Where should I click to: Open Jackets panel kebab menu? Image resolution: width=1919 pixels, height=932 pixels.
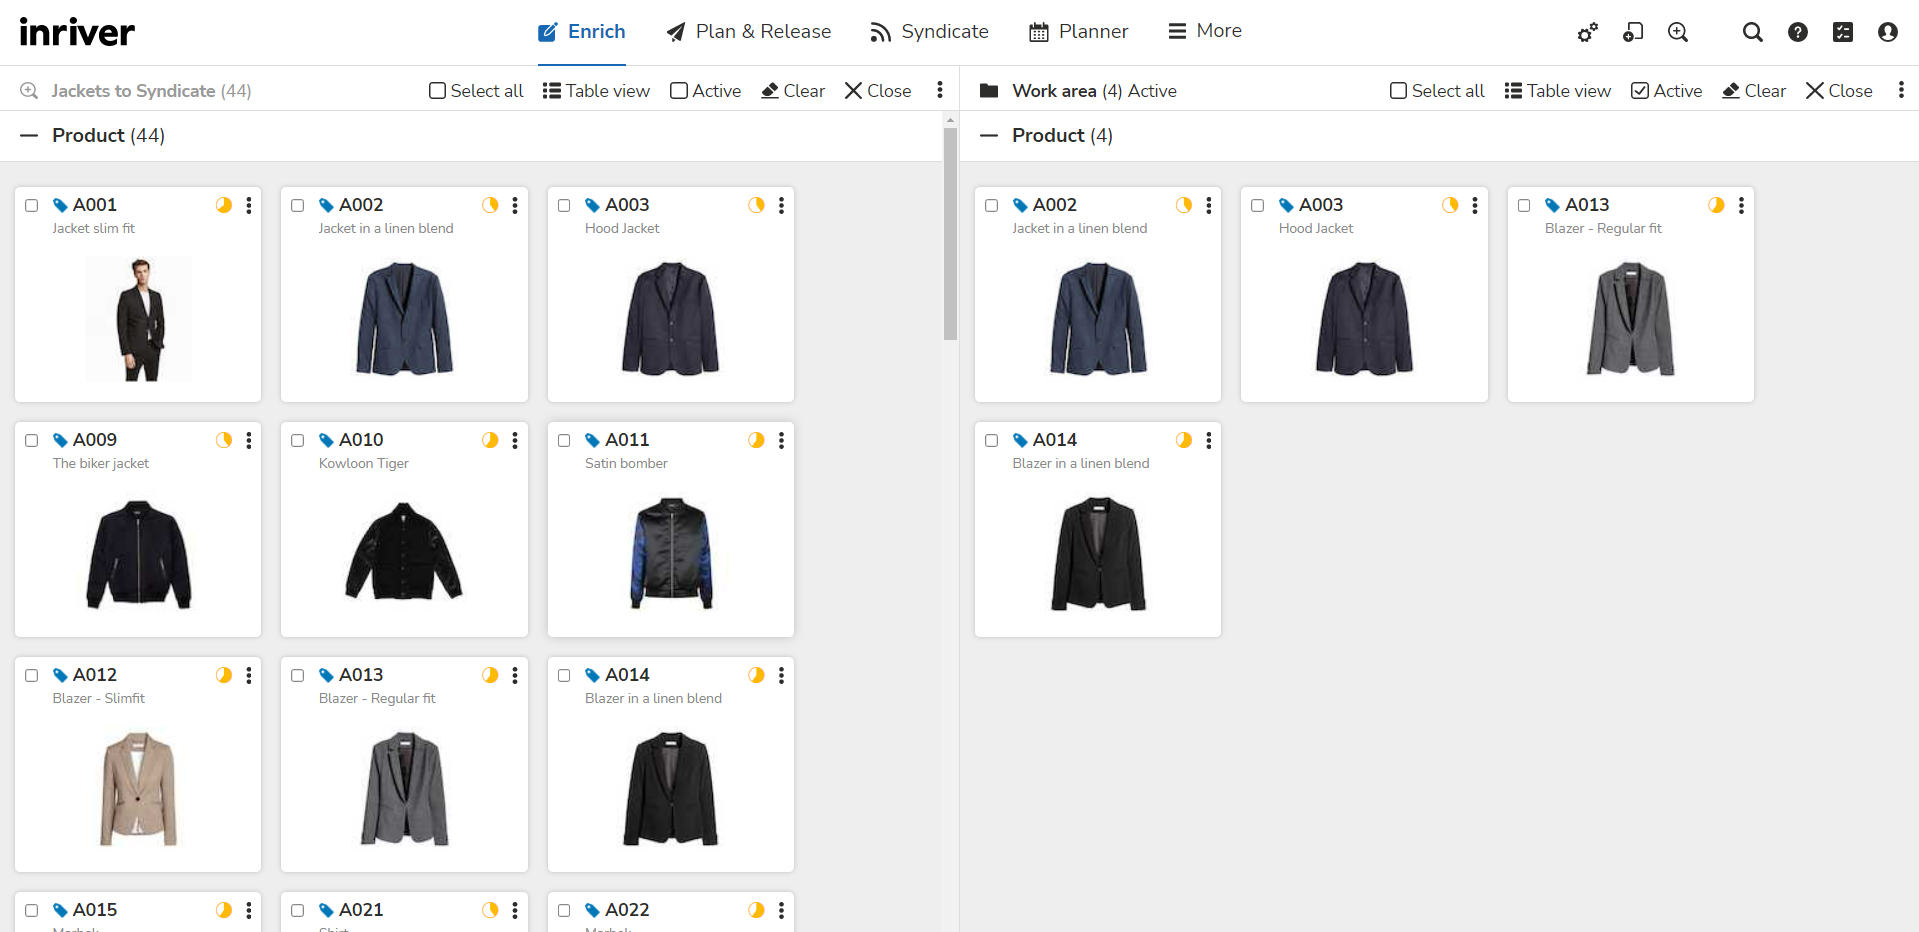click(940, 90)
